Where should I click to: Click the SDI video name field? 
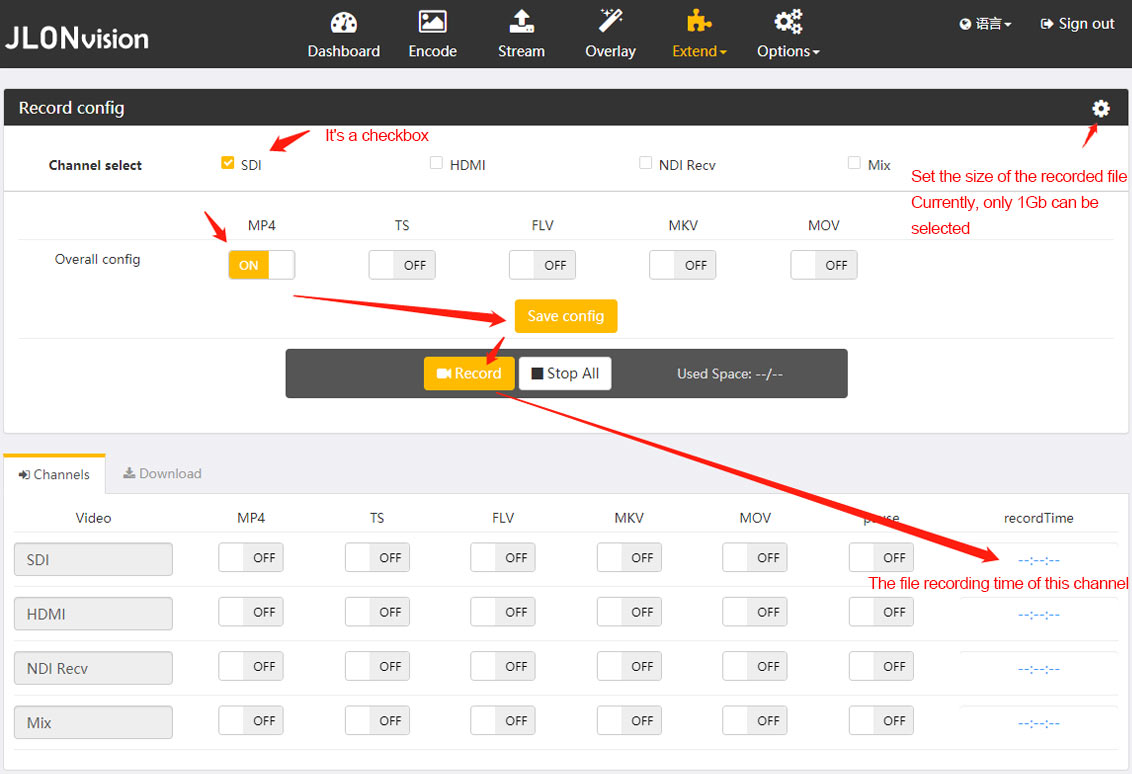point(93,560)
